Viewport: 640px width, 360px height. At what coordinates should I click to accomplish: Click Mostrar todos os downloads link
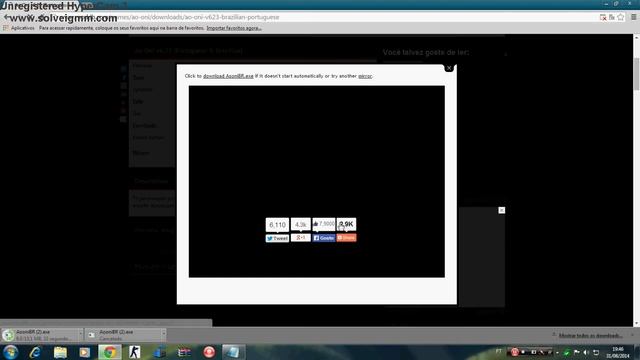pos(590,336)
